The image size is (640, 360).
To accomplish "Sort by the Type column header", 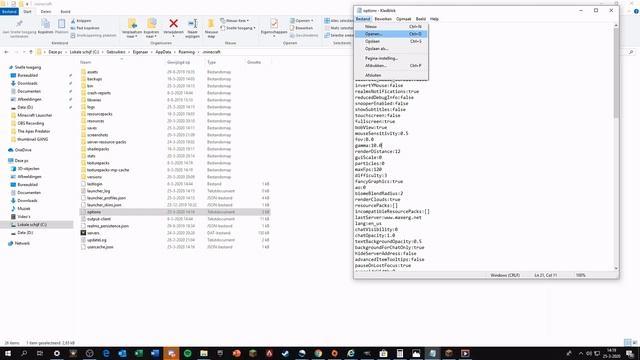I will tap(211, 62).
